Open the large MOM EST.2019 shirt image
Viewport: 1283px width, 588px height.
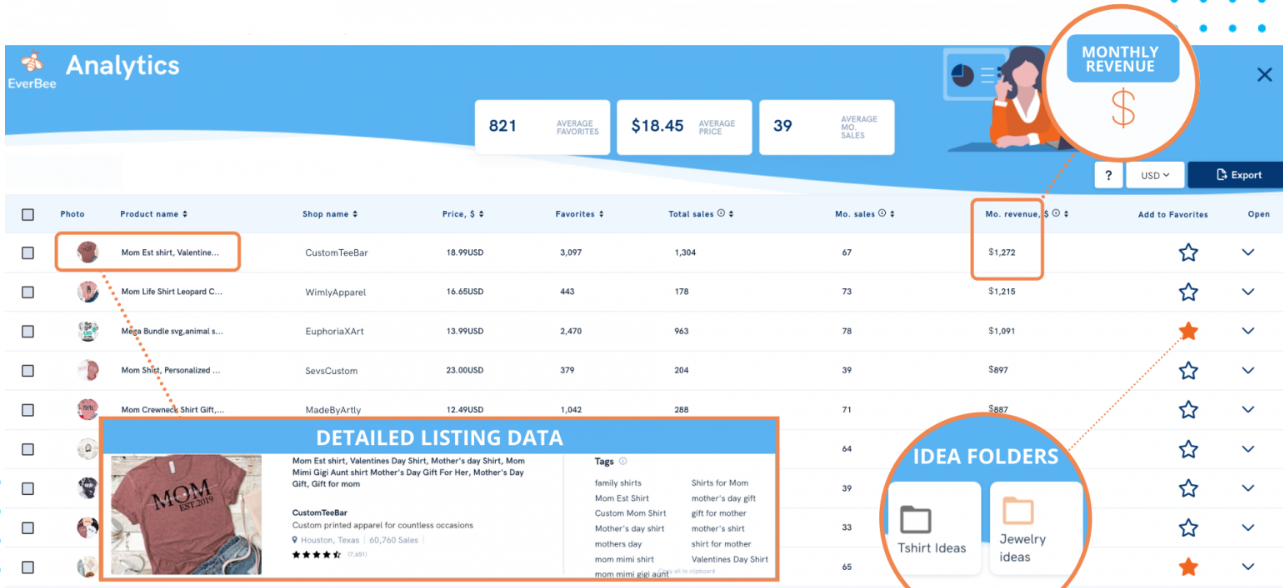(186, 515)
